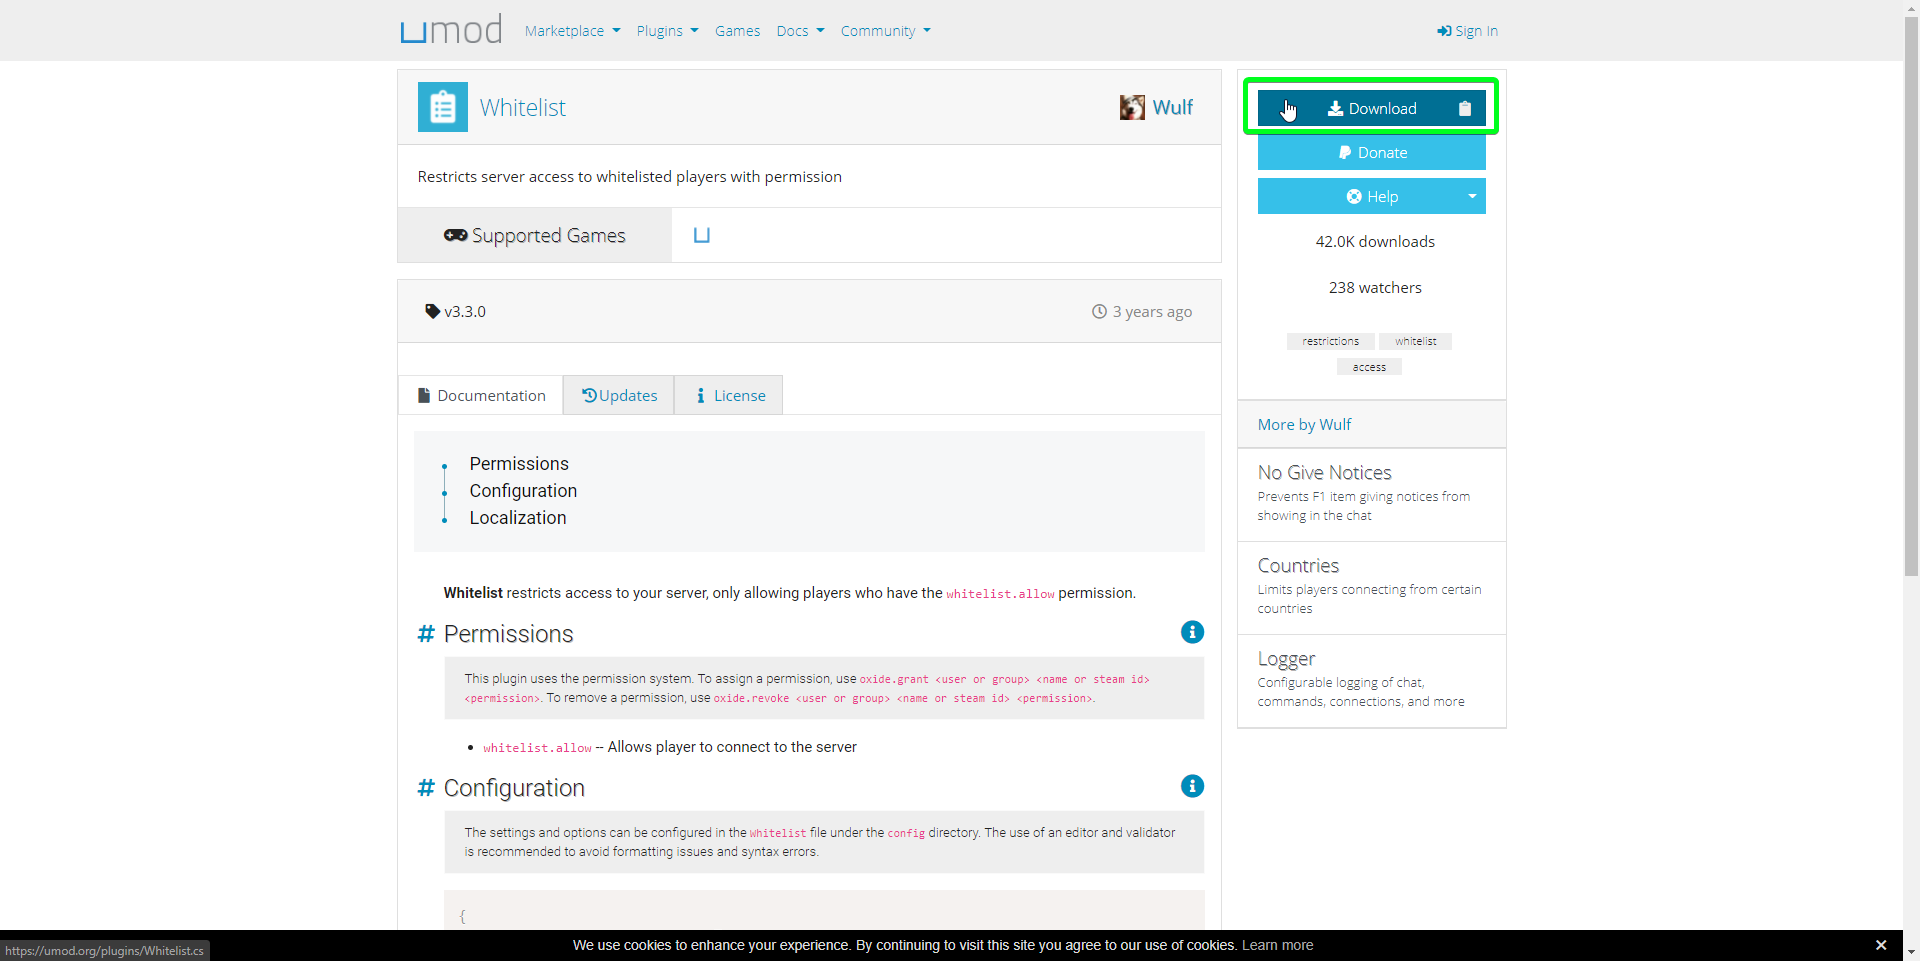The image size is (1920, 961).
Task: Click the page vertical scrollbar thumb
Action: click(x=1912, y=297)
